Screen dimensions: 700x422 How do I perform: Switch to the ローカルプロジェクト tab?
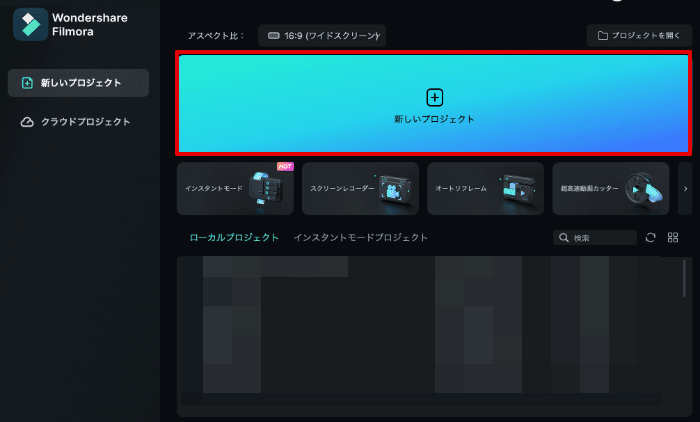coord(234,238)
